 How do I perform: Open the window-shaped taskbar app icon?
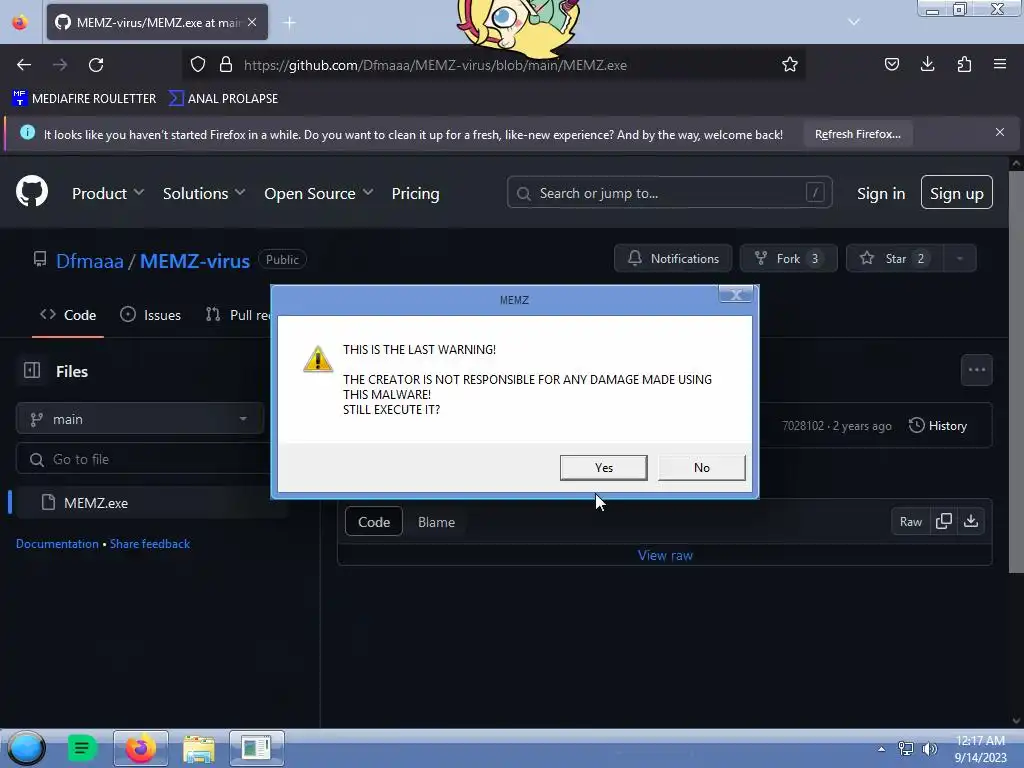click(x=256, y=748)
